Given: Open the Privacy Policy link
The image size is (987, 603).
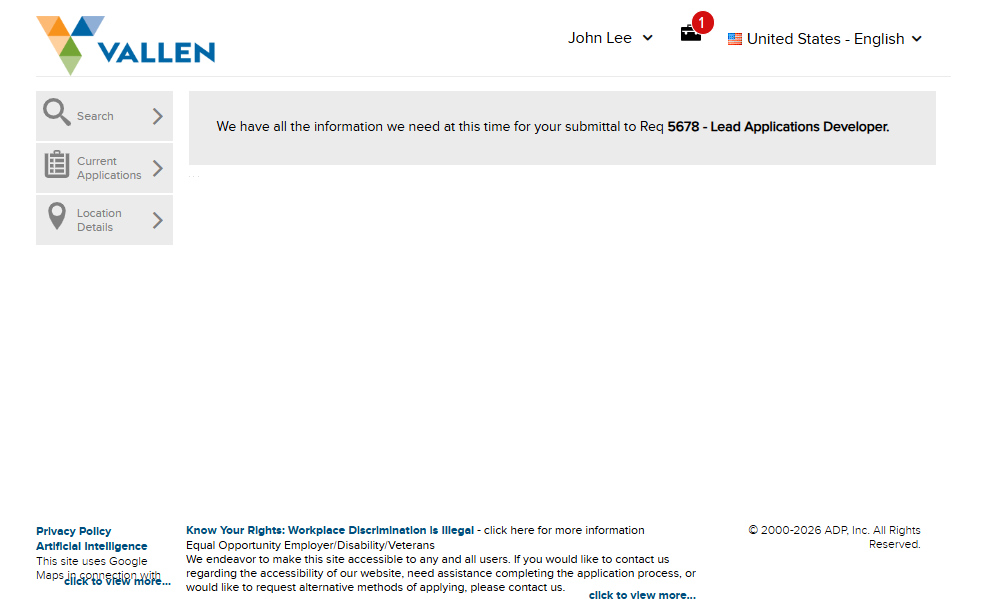Looking at the screenshot, I should point(74,531).
